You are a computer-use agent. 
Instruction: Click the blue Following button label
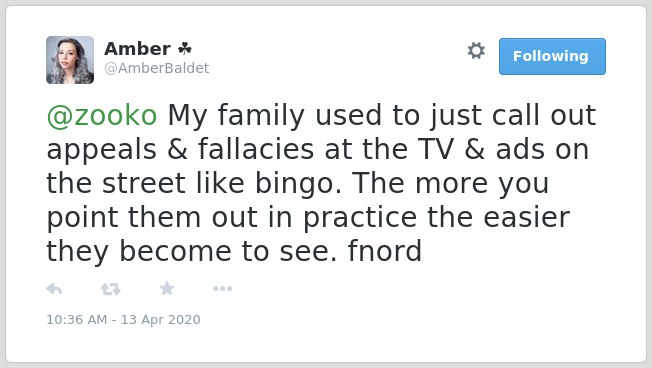(x=551, y=56)
